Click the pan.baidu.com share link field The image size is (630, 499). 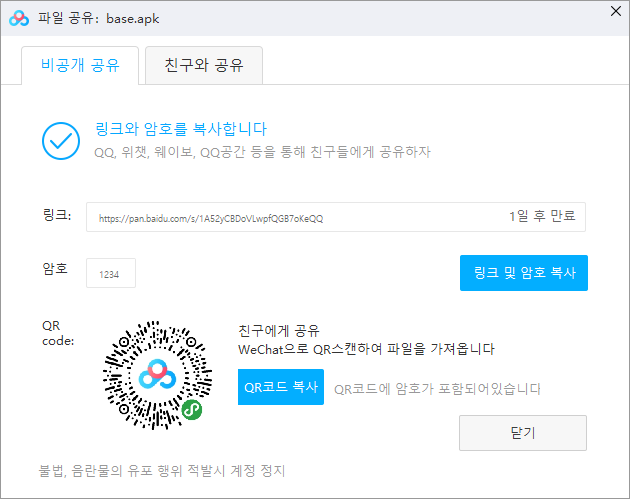(x=335, y=217)
